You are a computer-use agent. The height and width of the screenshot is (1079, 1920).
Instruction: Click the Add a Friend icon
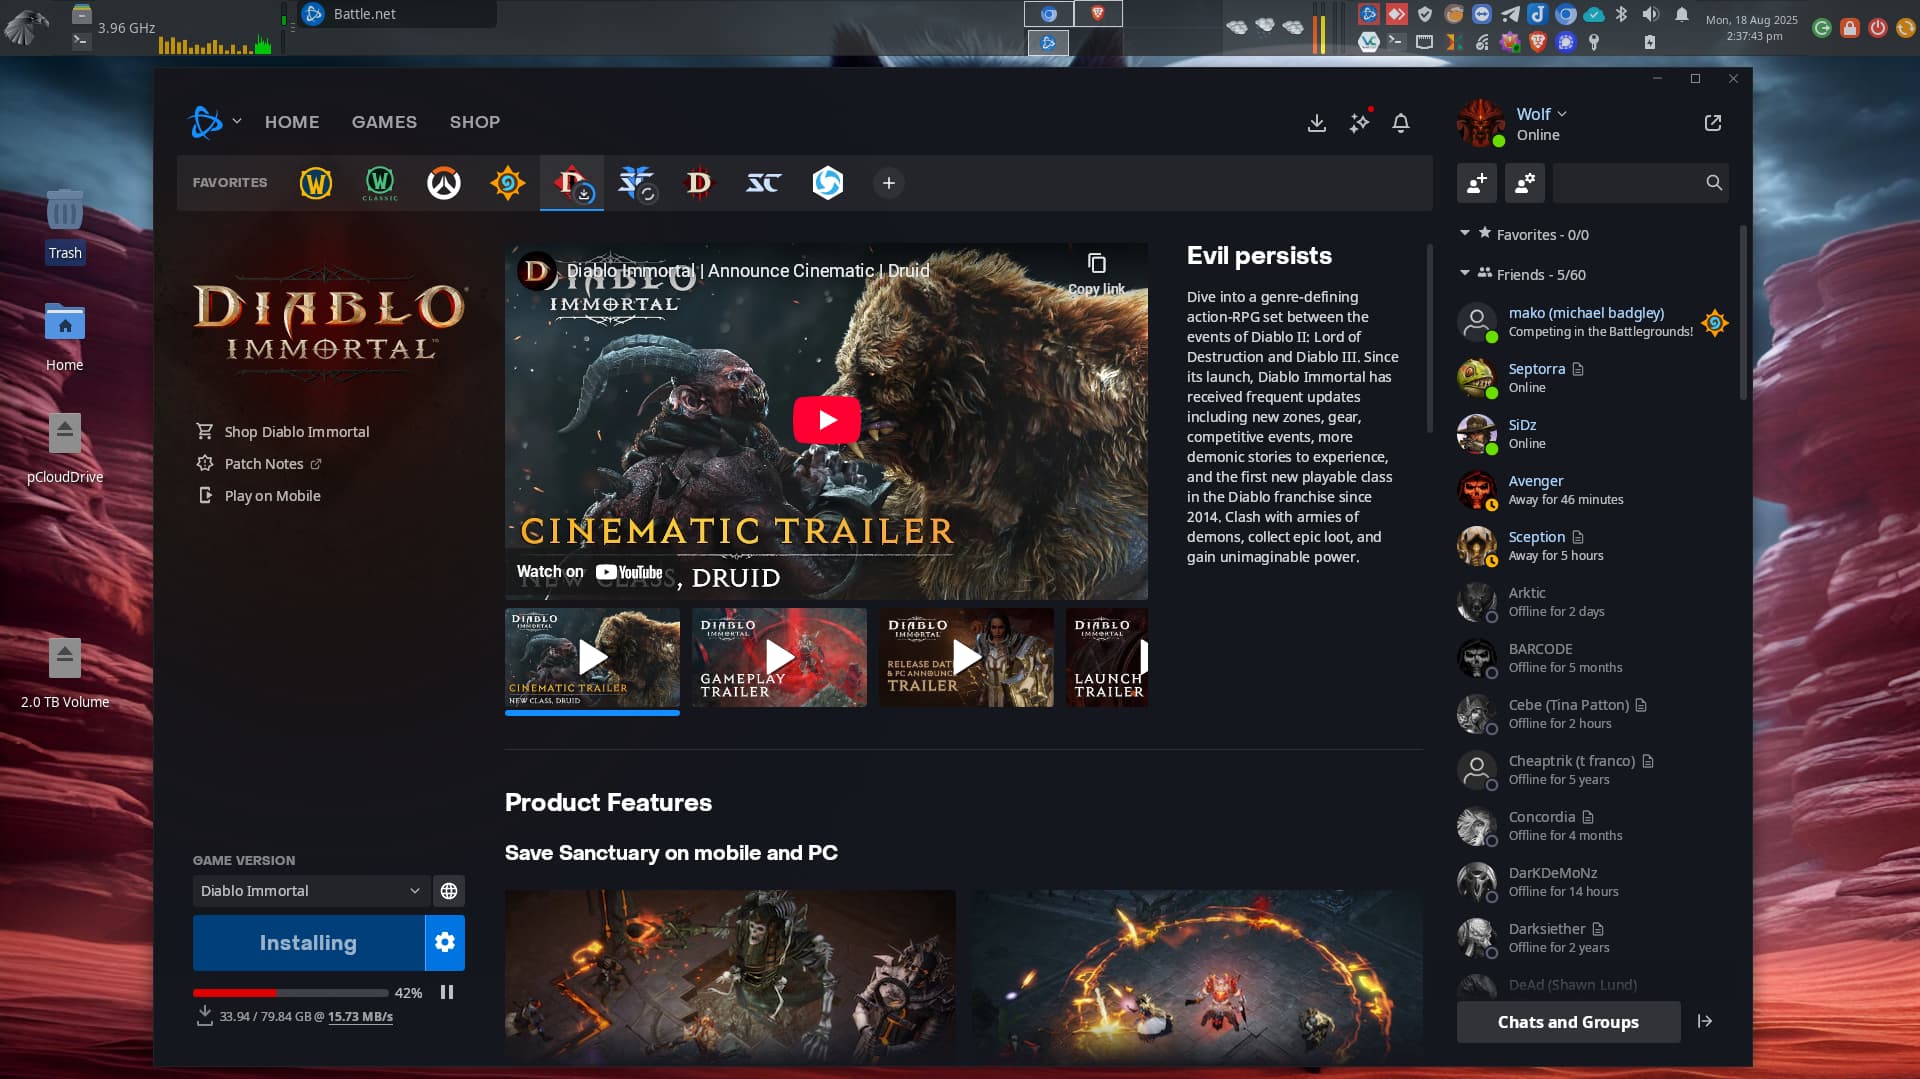(1477, 183)
